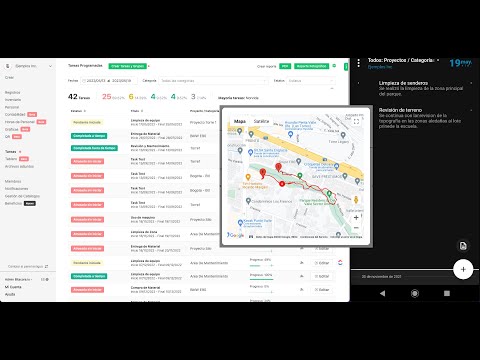This screenshot has height=360, width=480.
Task: Switch the map to Mapa view
Action: (240, 121)
